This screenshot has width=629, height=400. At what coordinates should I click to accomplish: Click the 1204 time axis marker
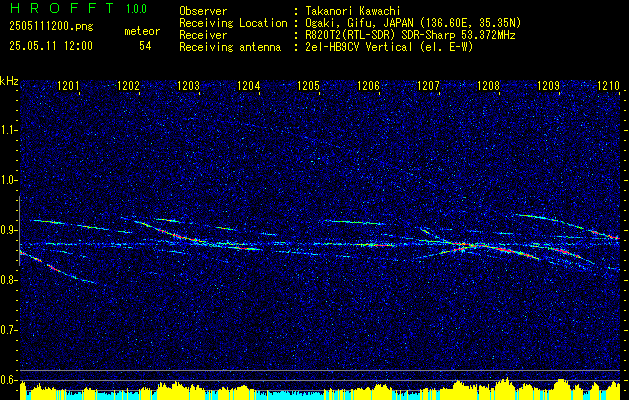click(248, 85)
